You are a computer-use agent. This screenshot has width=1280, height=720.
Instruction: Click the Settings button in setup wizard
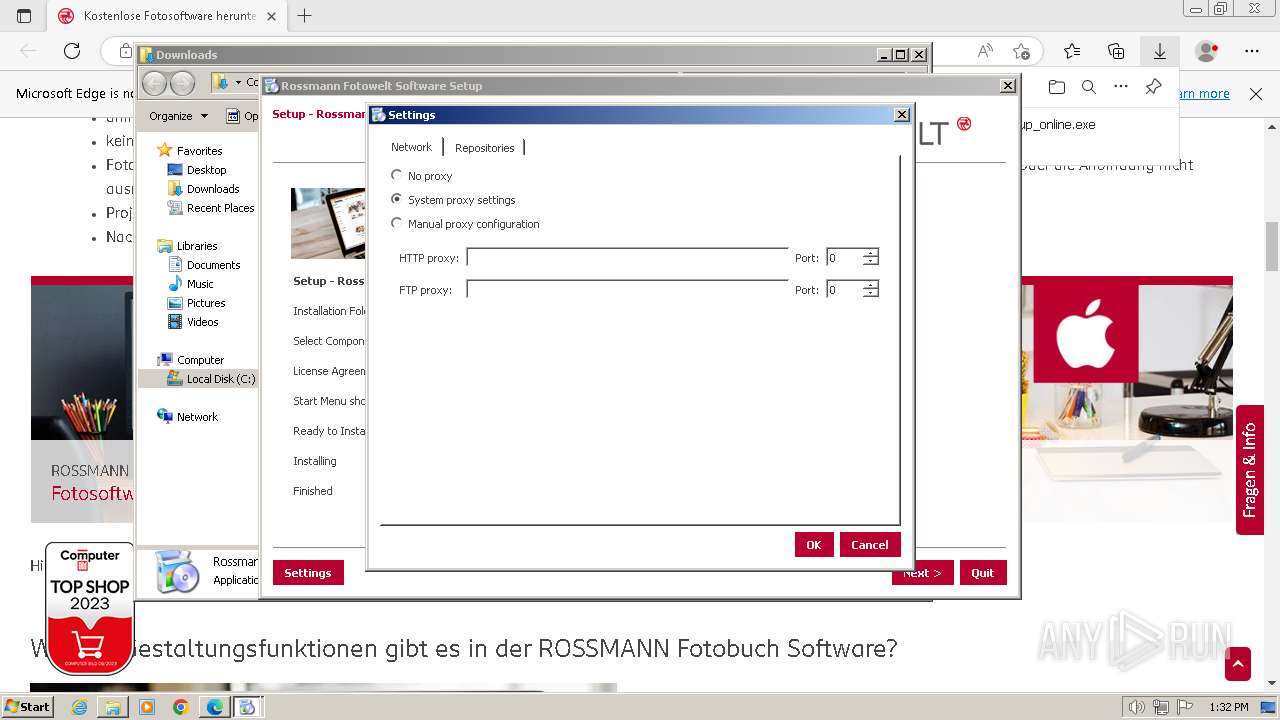307,572
